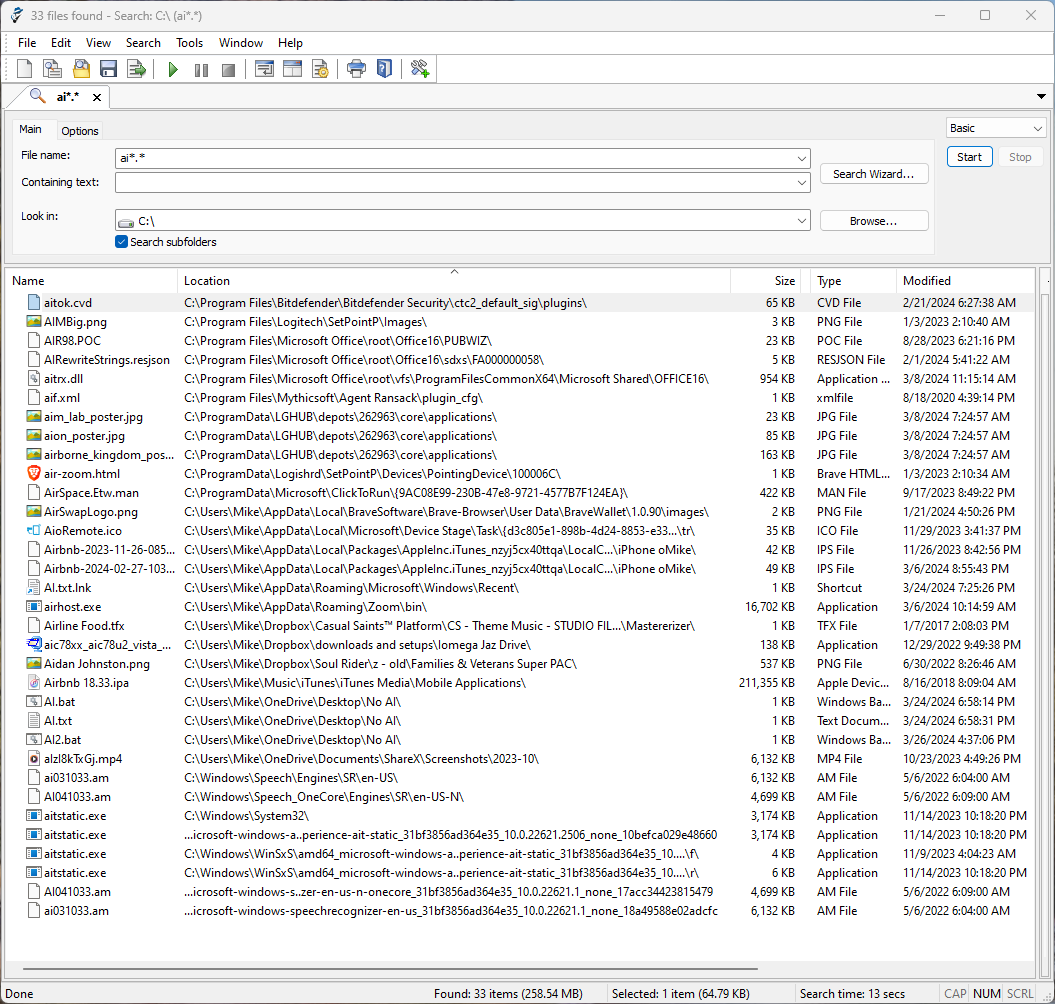The width and height of the screenshot is (1055, 1004).
Task: Click the Search Wizard button
Action: [873, 174]
